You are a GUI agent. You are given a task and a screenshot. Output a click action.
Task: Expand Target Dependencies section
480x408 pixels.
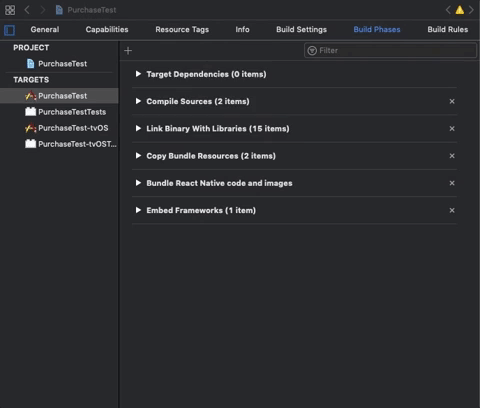point(138,74)
